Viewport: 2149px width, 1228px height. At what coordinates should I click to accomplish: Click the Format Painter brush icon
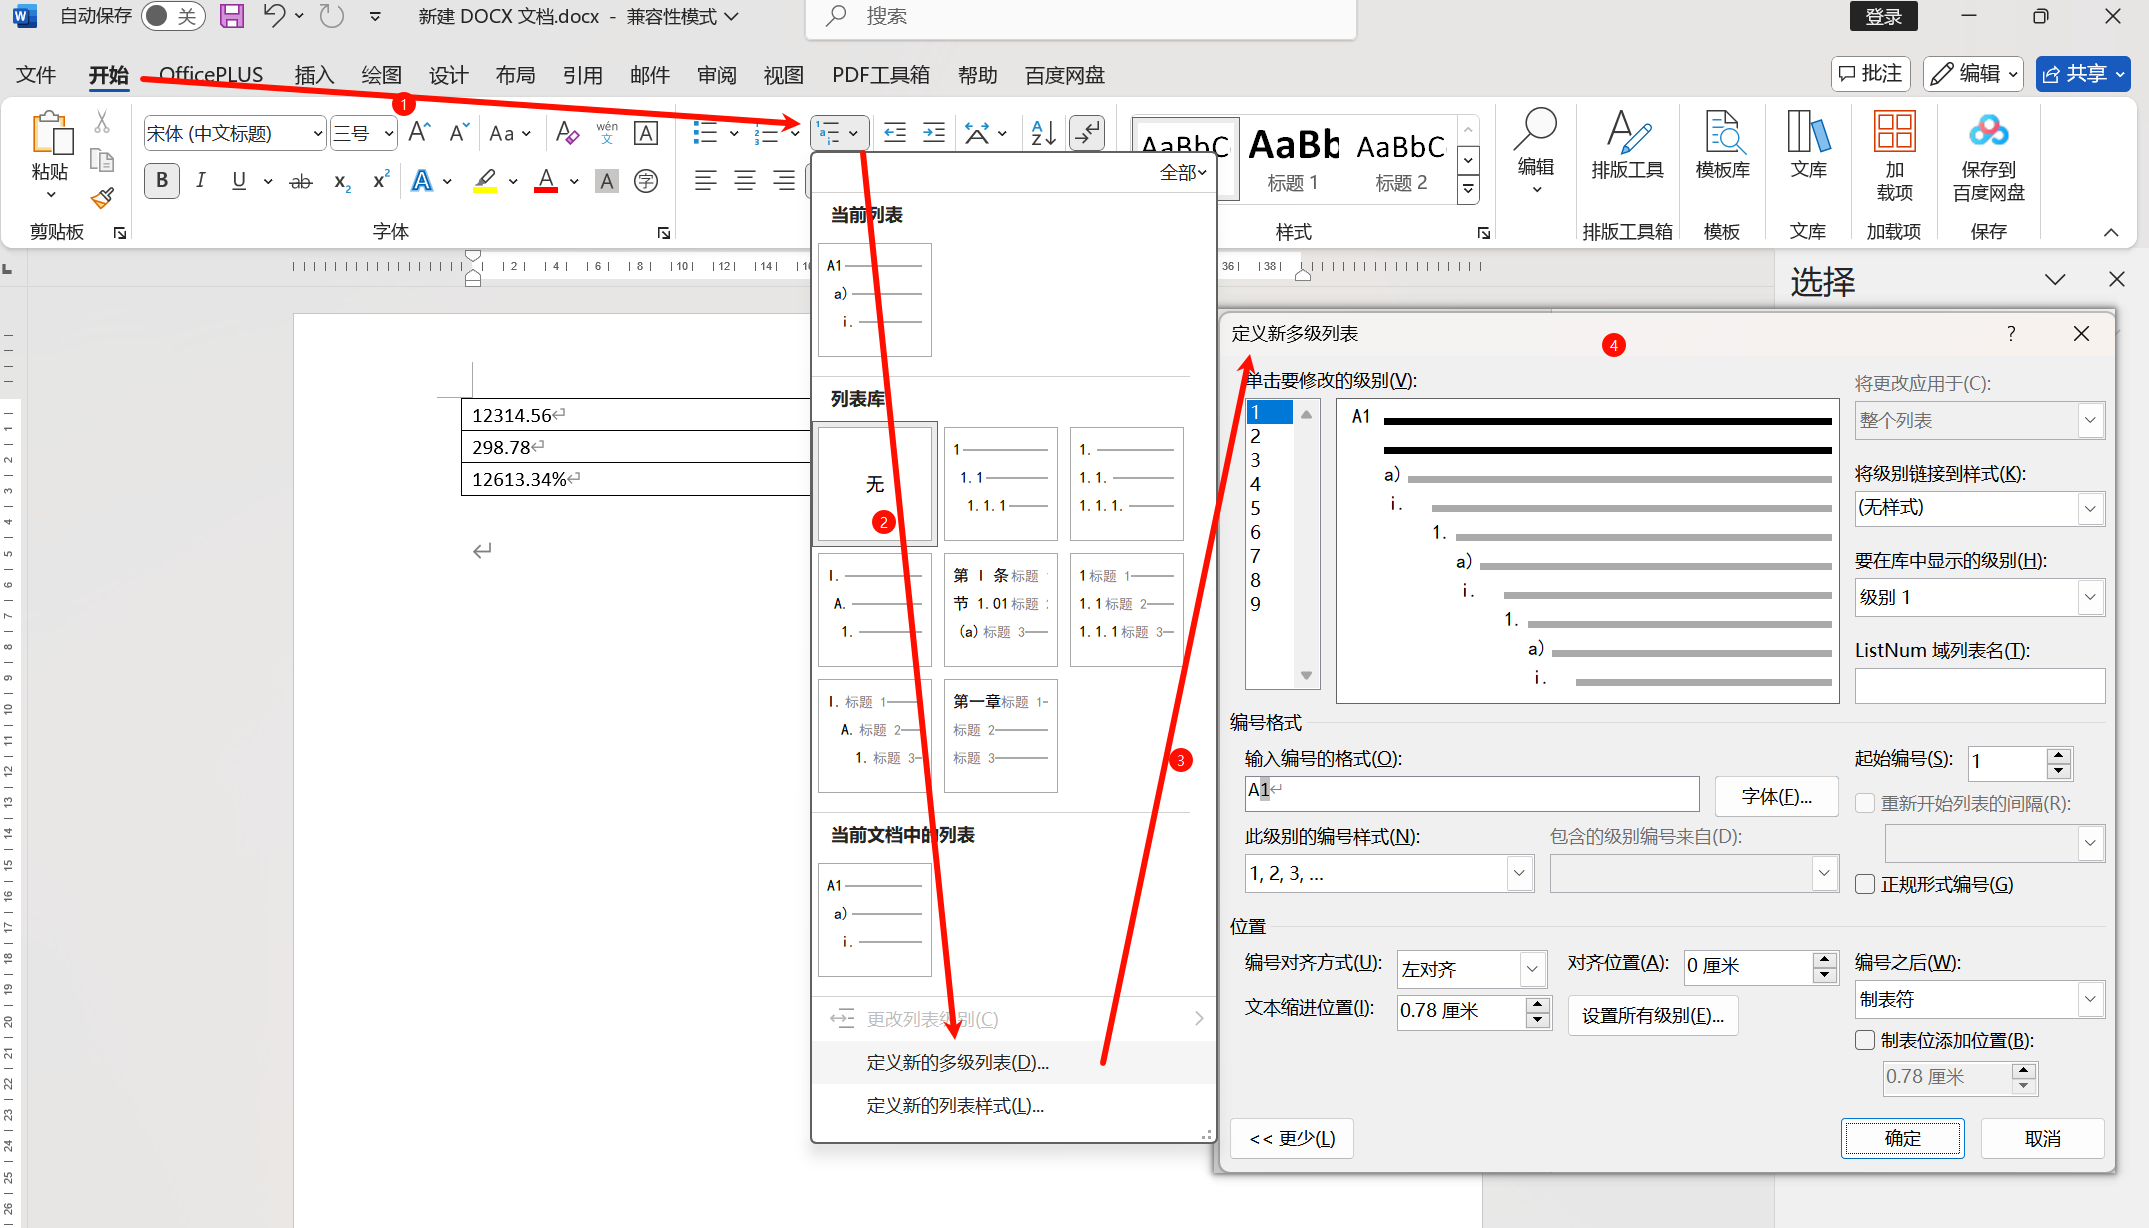click(x=102, y=198)
